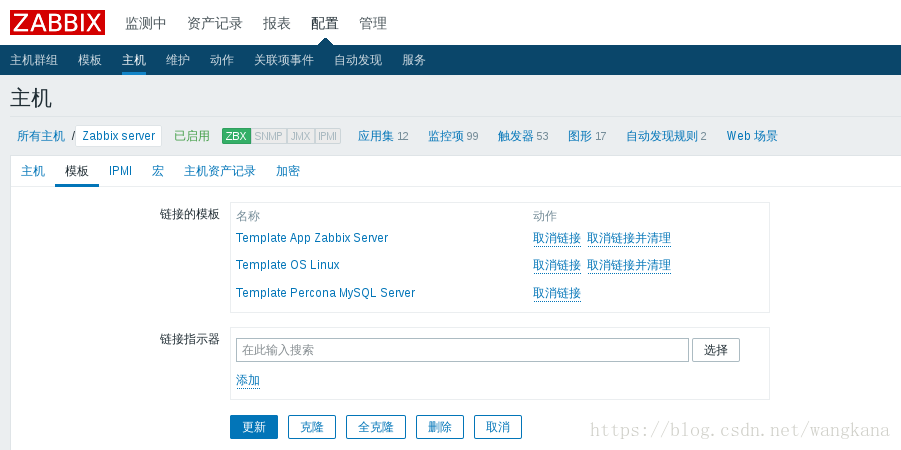Go to 主机群组 submenu
The image size is (901, 450).
[x=34, y=60]
